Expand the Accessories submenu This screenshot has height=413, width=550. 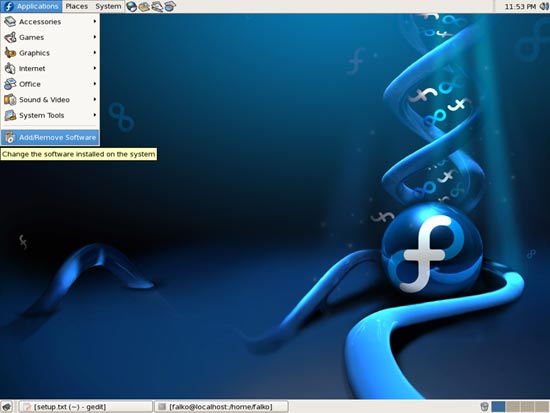pos(50,22)
